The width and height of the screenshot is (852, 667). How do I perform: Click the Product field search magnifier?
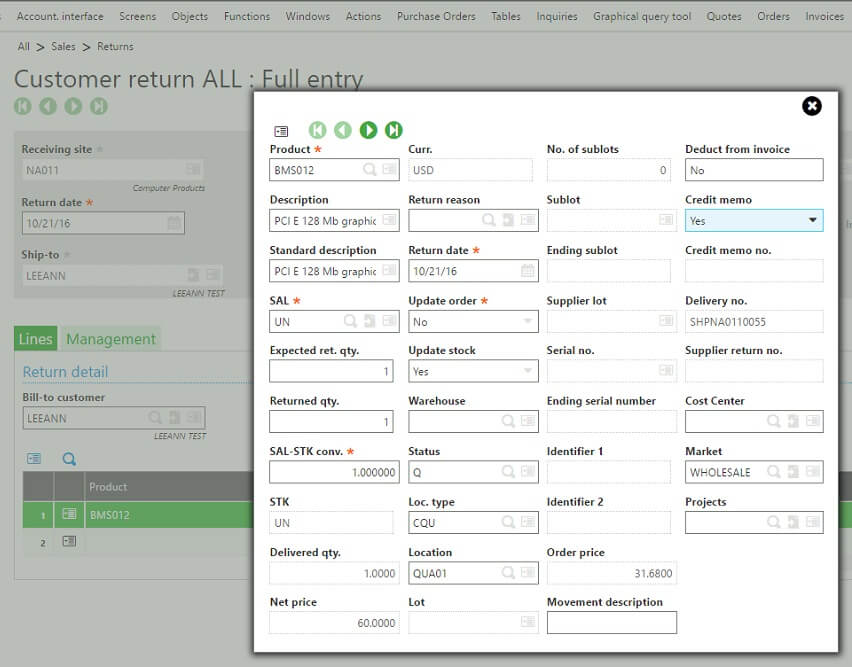tap(370, 171)
